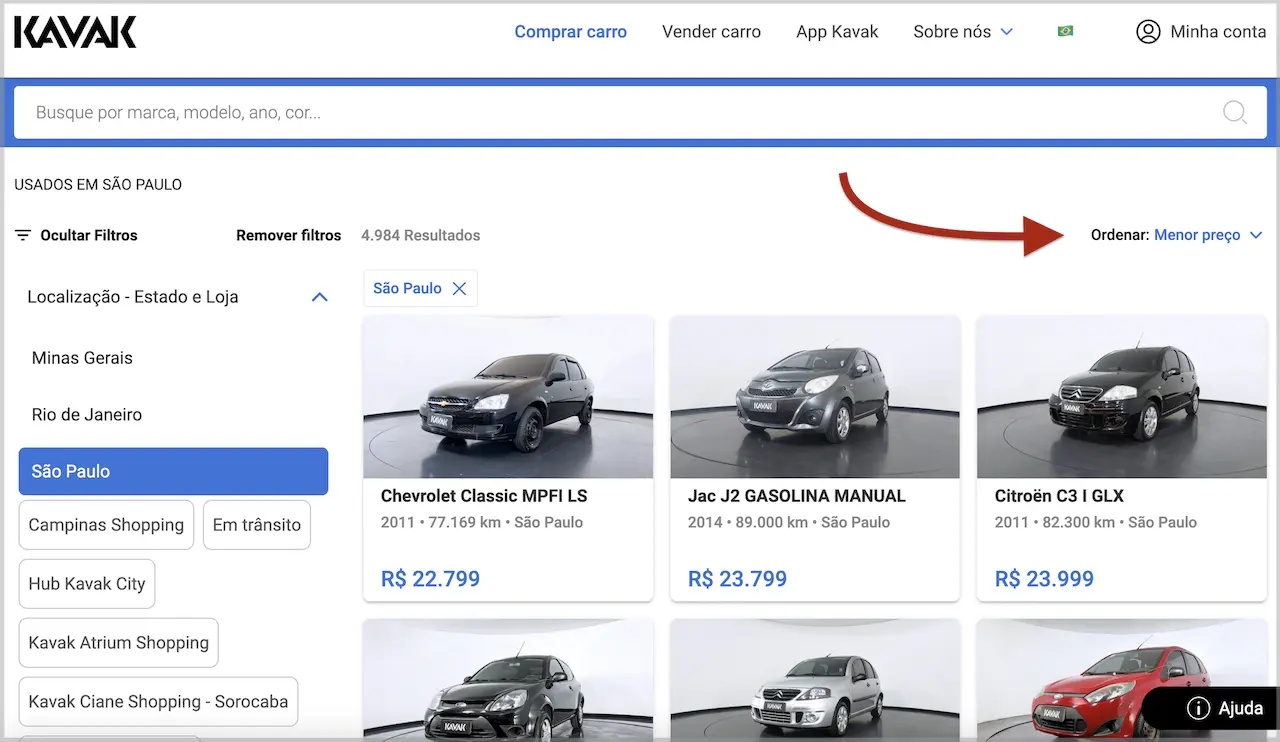Viewport: 1280px width, 742px height.
Task: Choose Minas Gerais location
Action: 82,358
